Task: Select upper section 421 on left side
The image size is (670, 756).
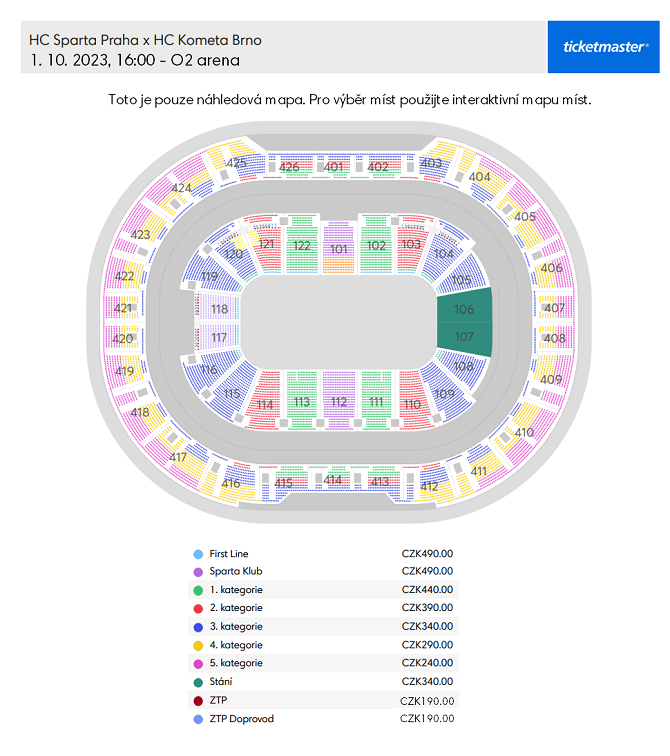Action: point(122,308)
